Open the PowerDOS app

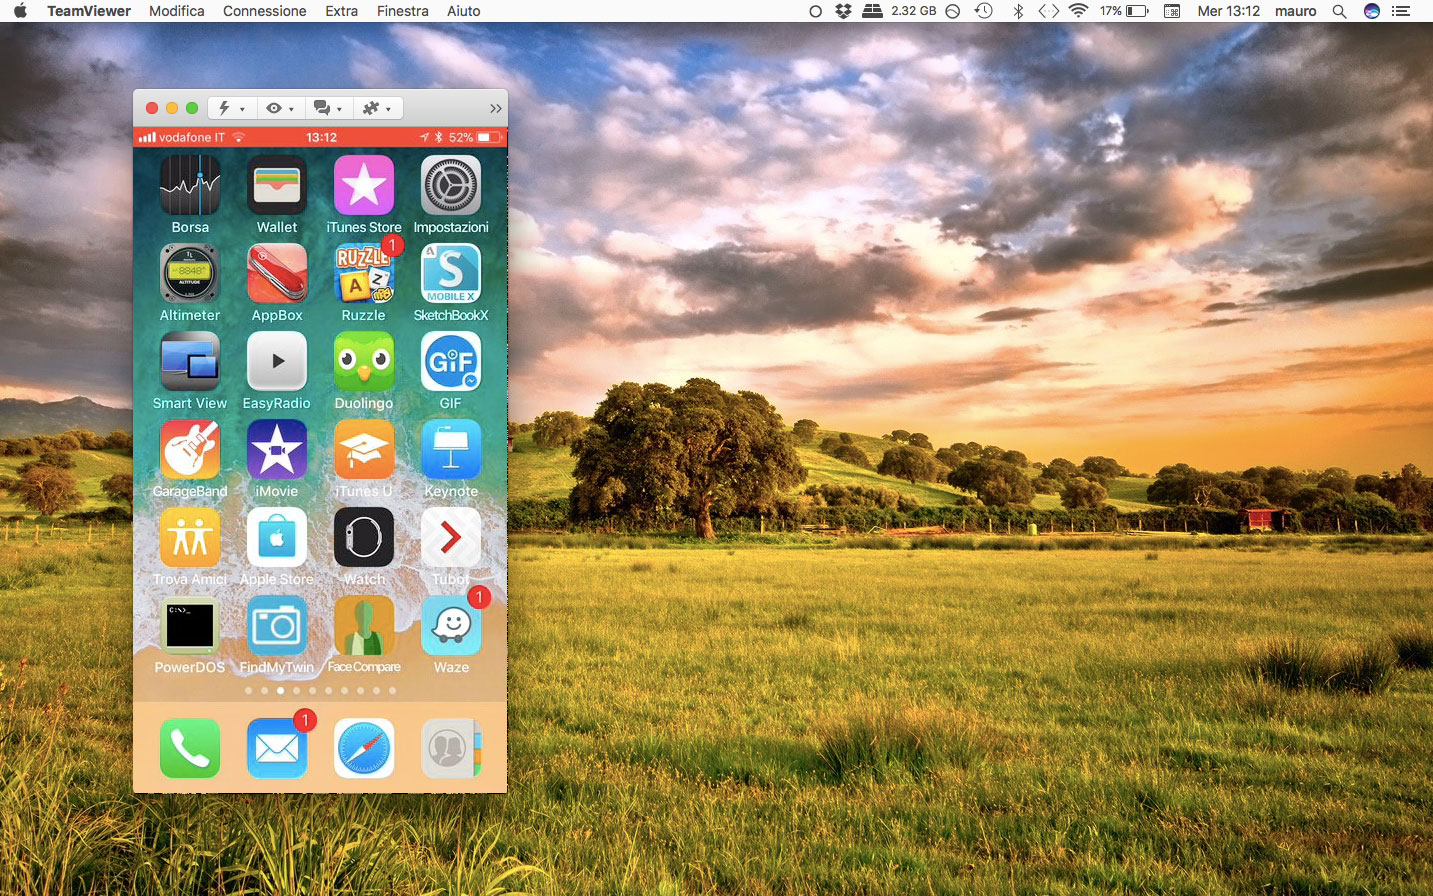[190, 626]
